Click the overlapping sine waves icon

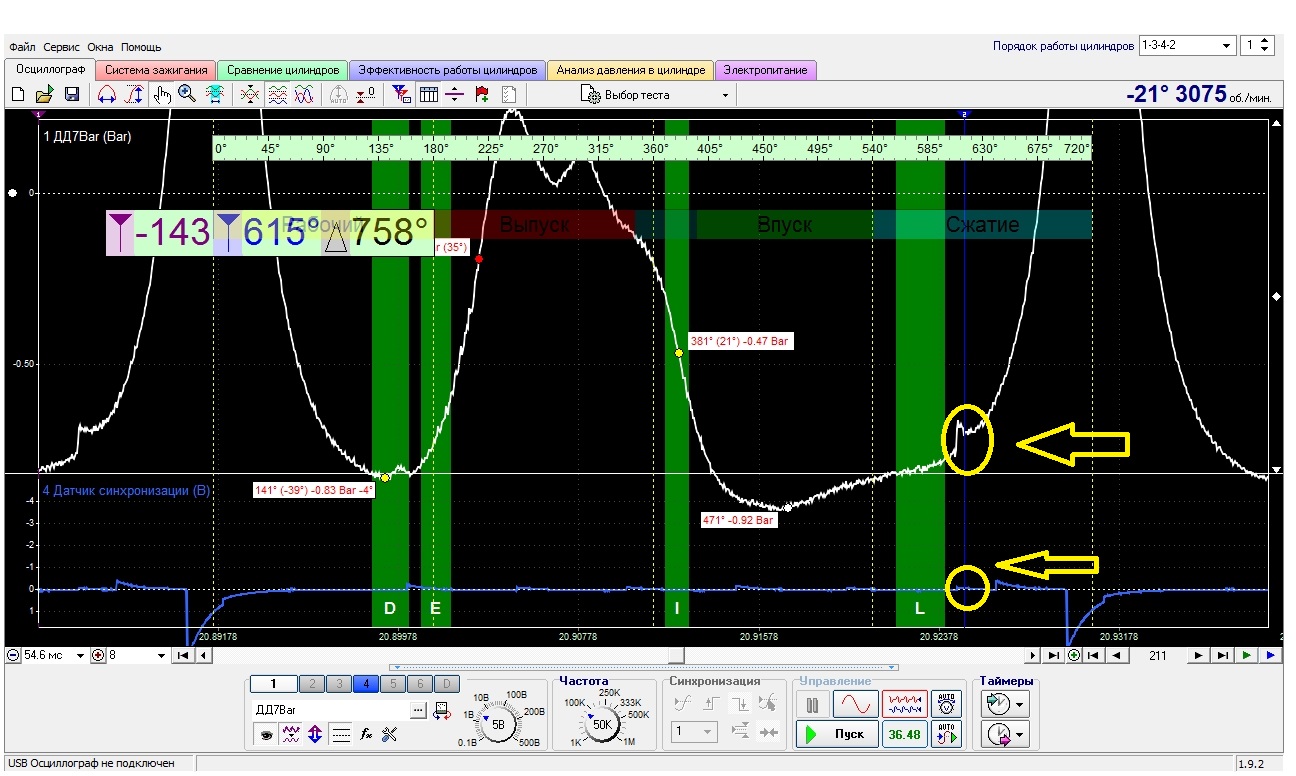coord(304,95)
